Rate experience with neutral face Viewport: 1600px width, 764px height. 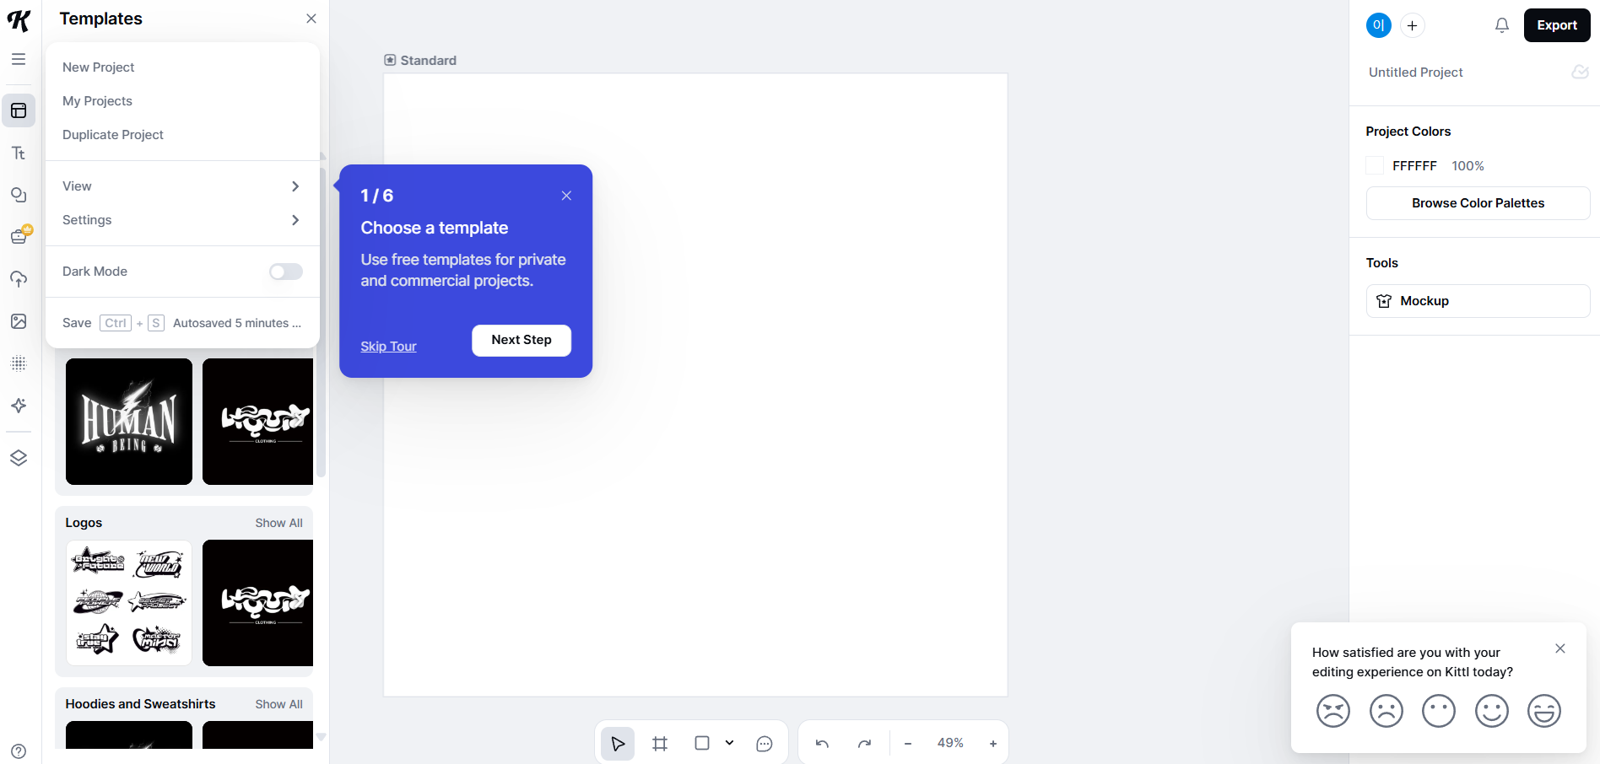click(x=1439, y=711)
